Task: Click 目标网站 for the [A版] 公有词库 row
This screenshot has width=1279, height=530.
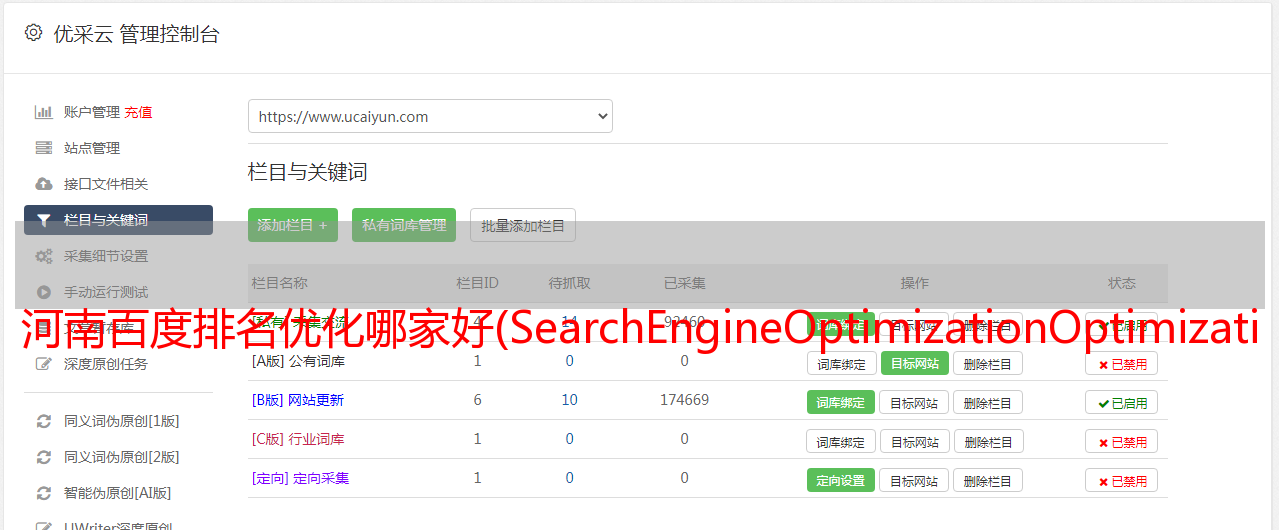Action: pos(914,364)
